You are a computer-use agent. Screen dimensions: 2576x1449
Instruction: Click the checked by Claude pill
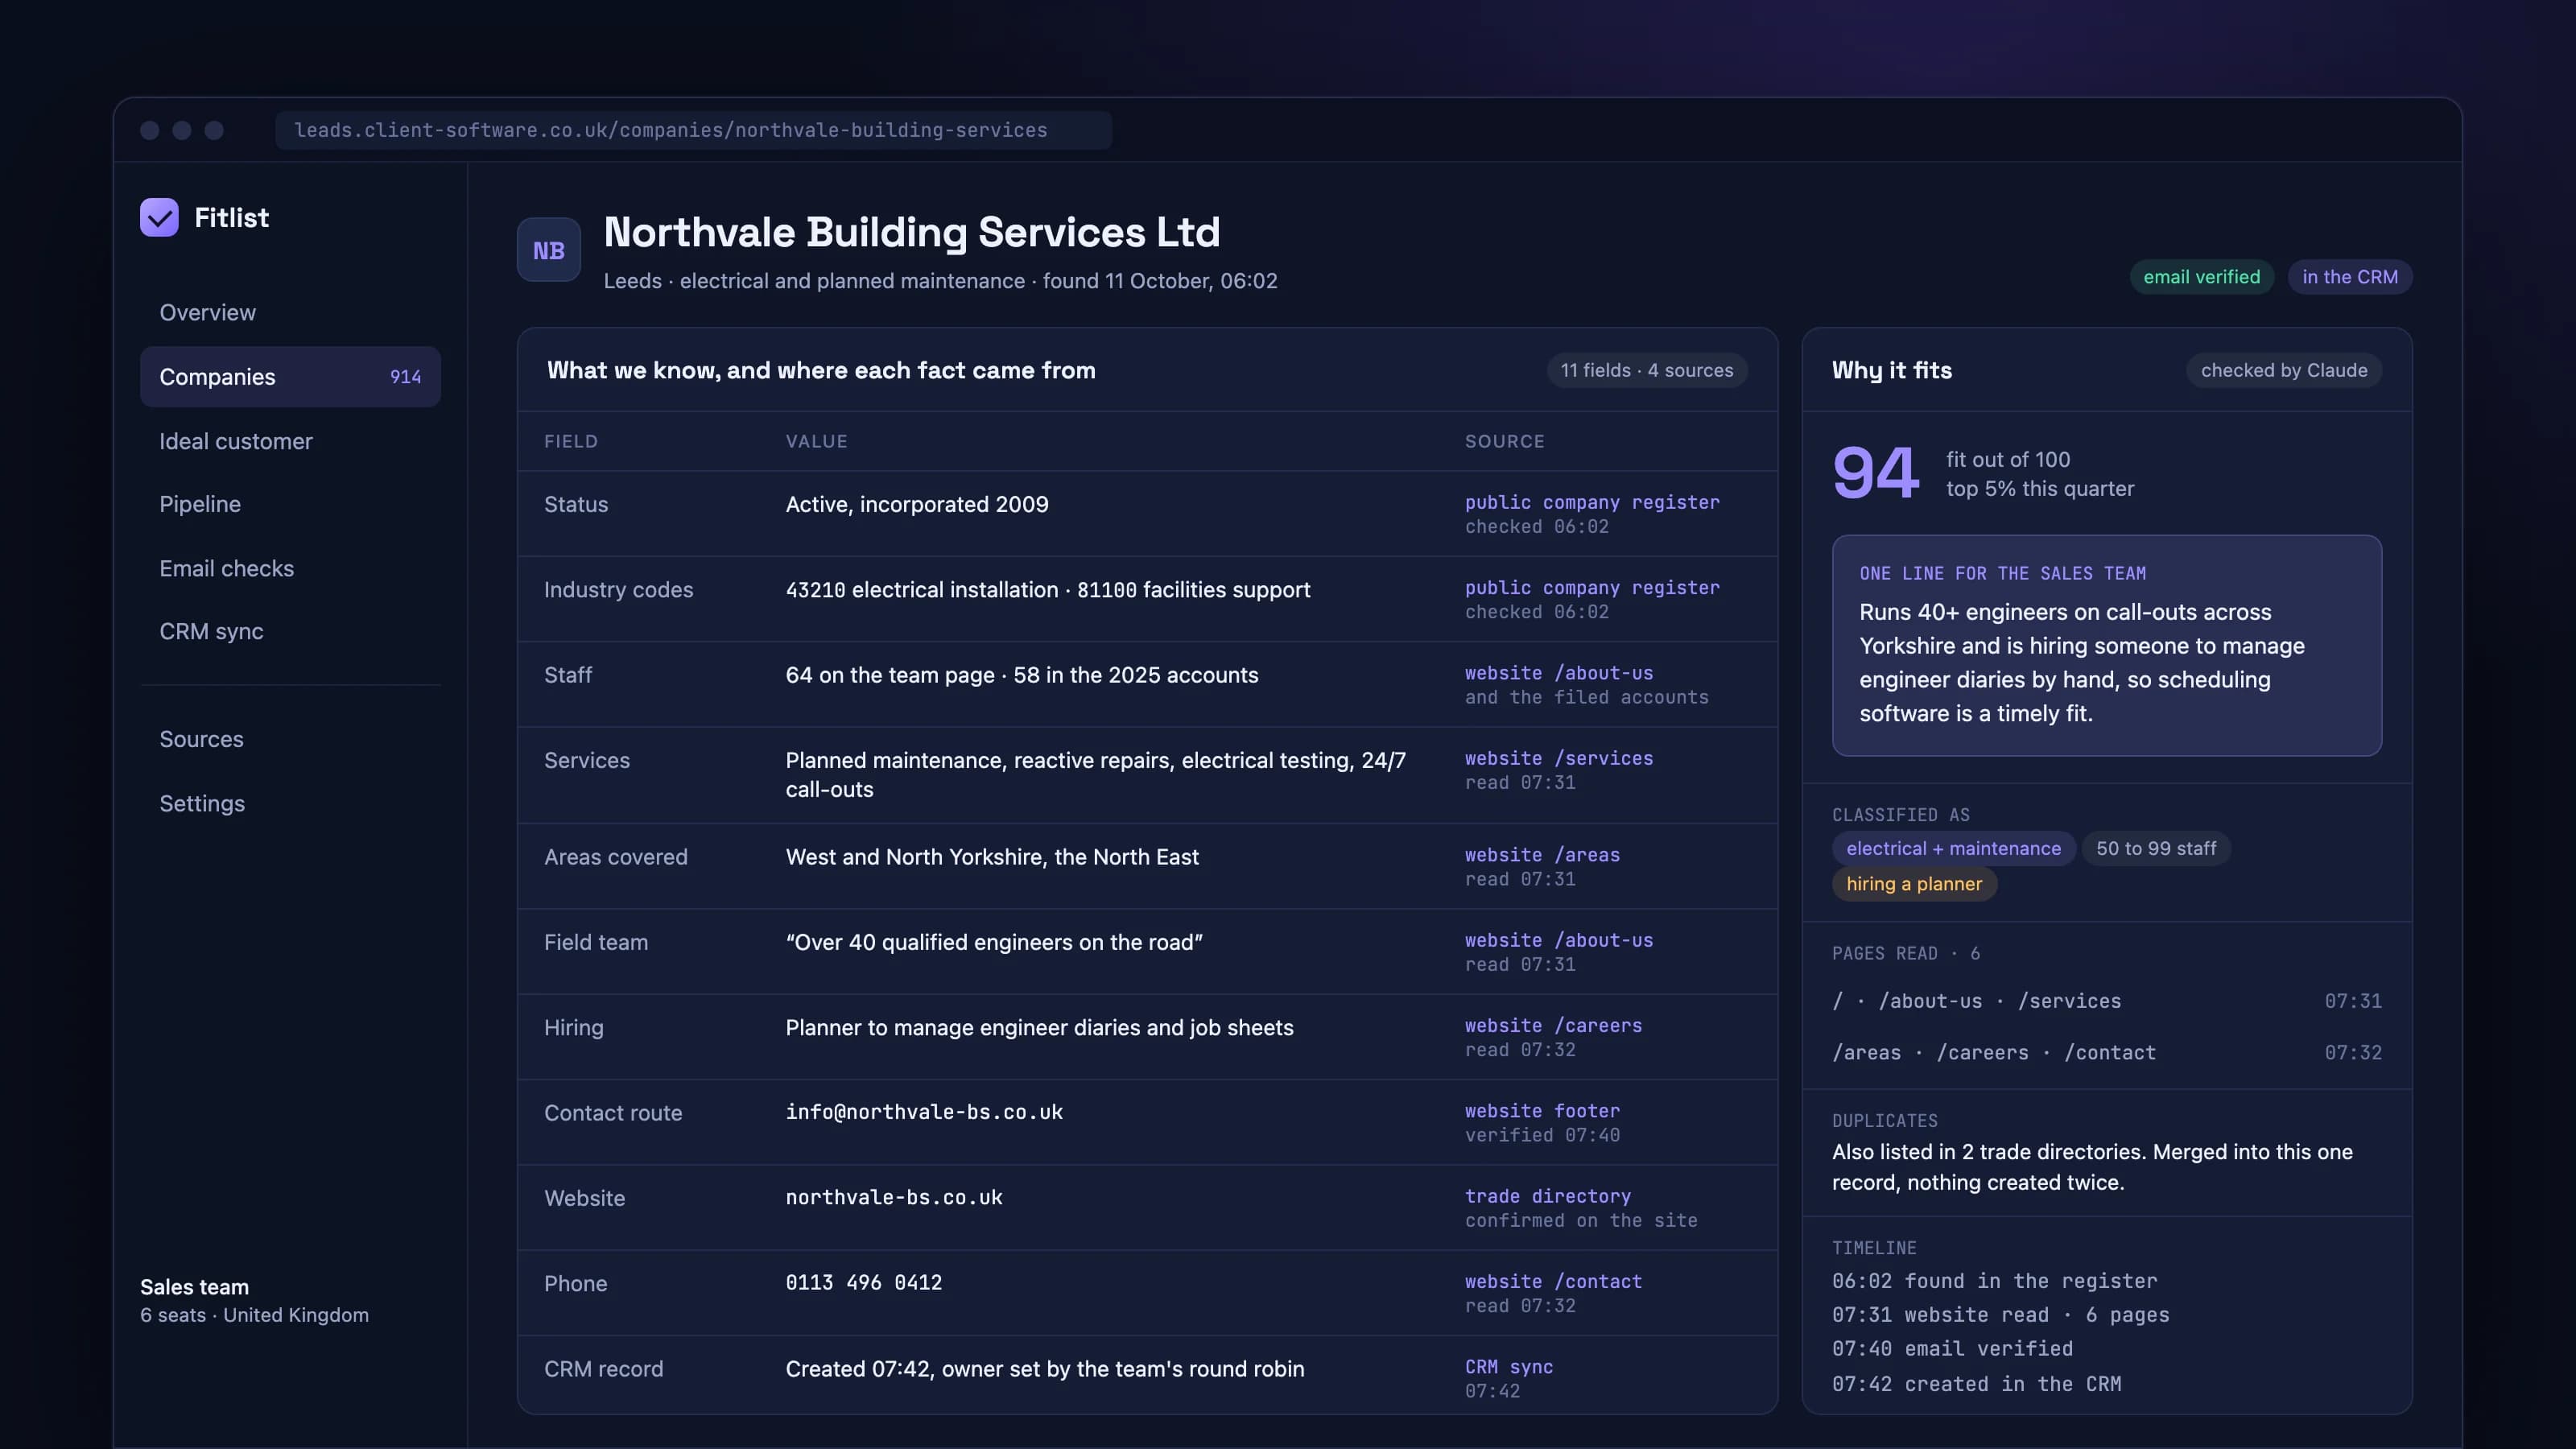tap(2283, 370)
